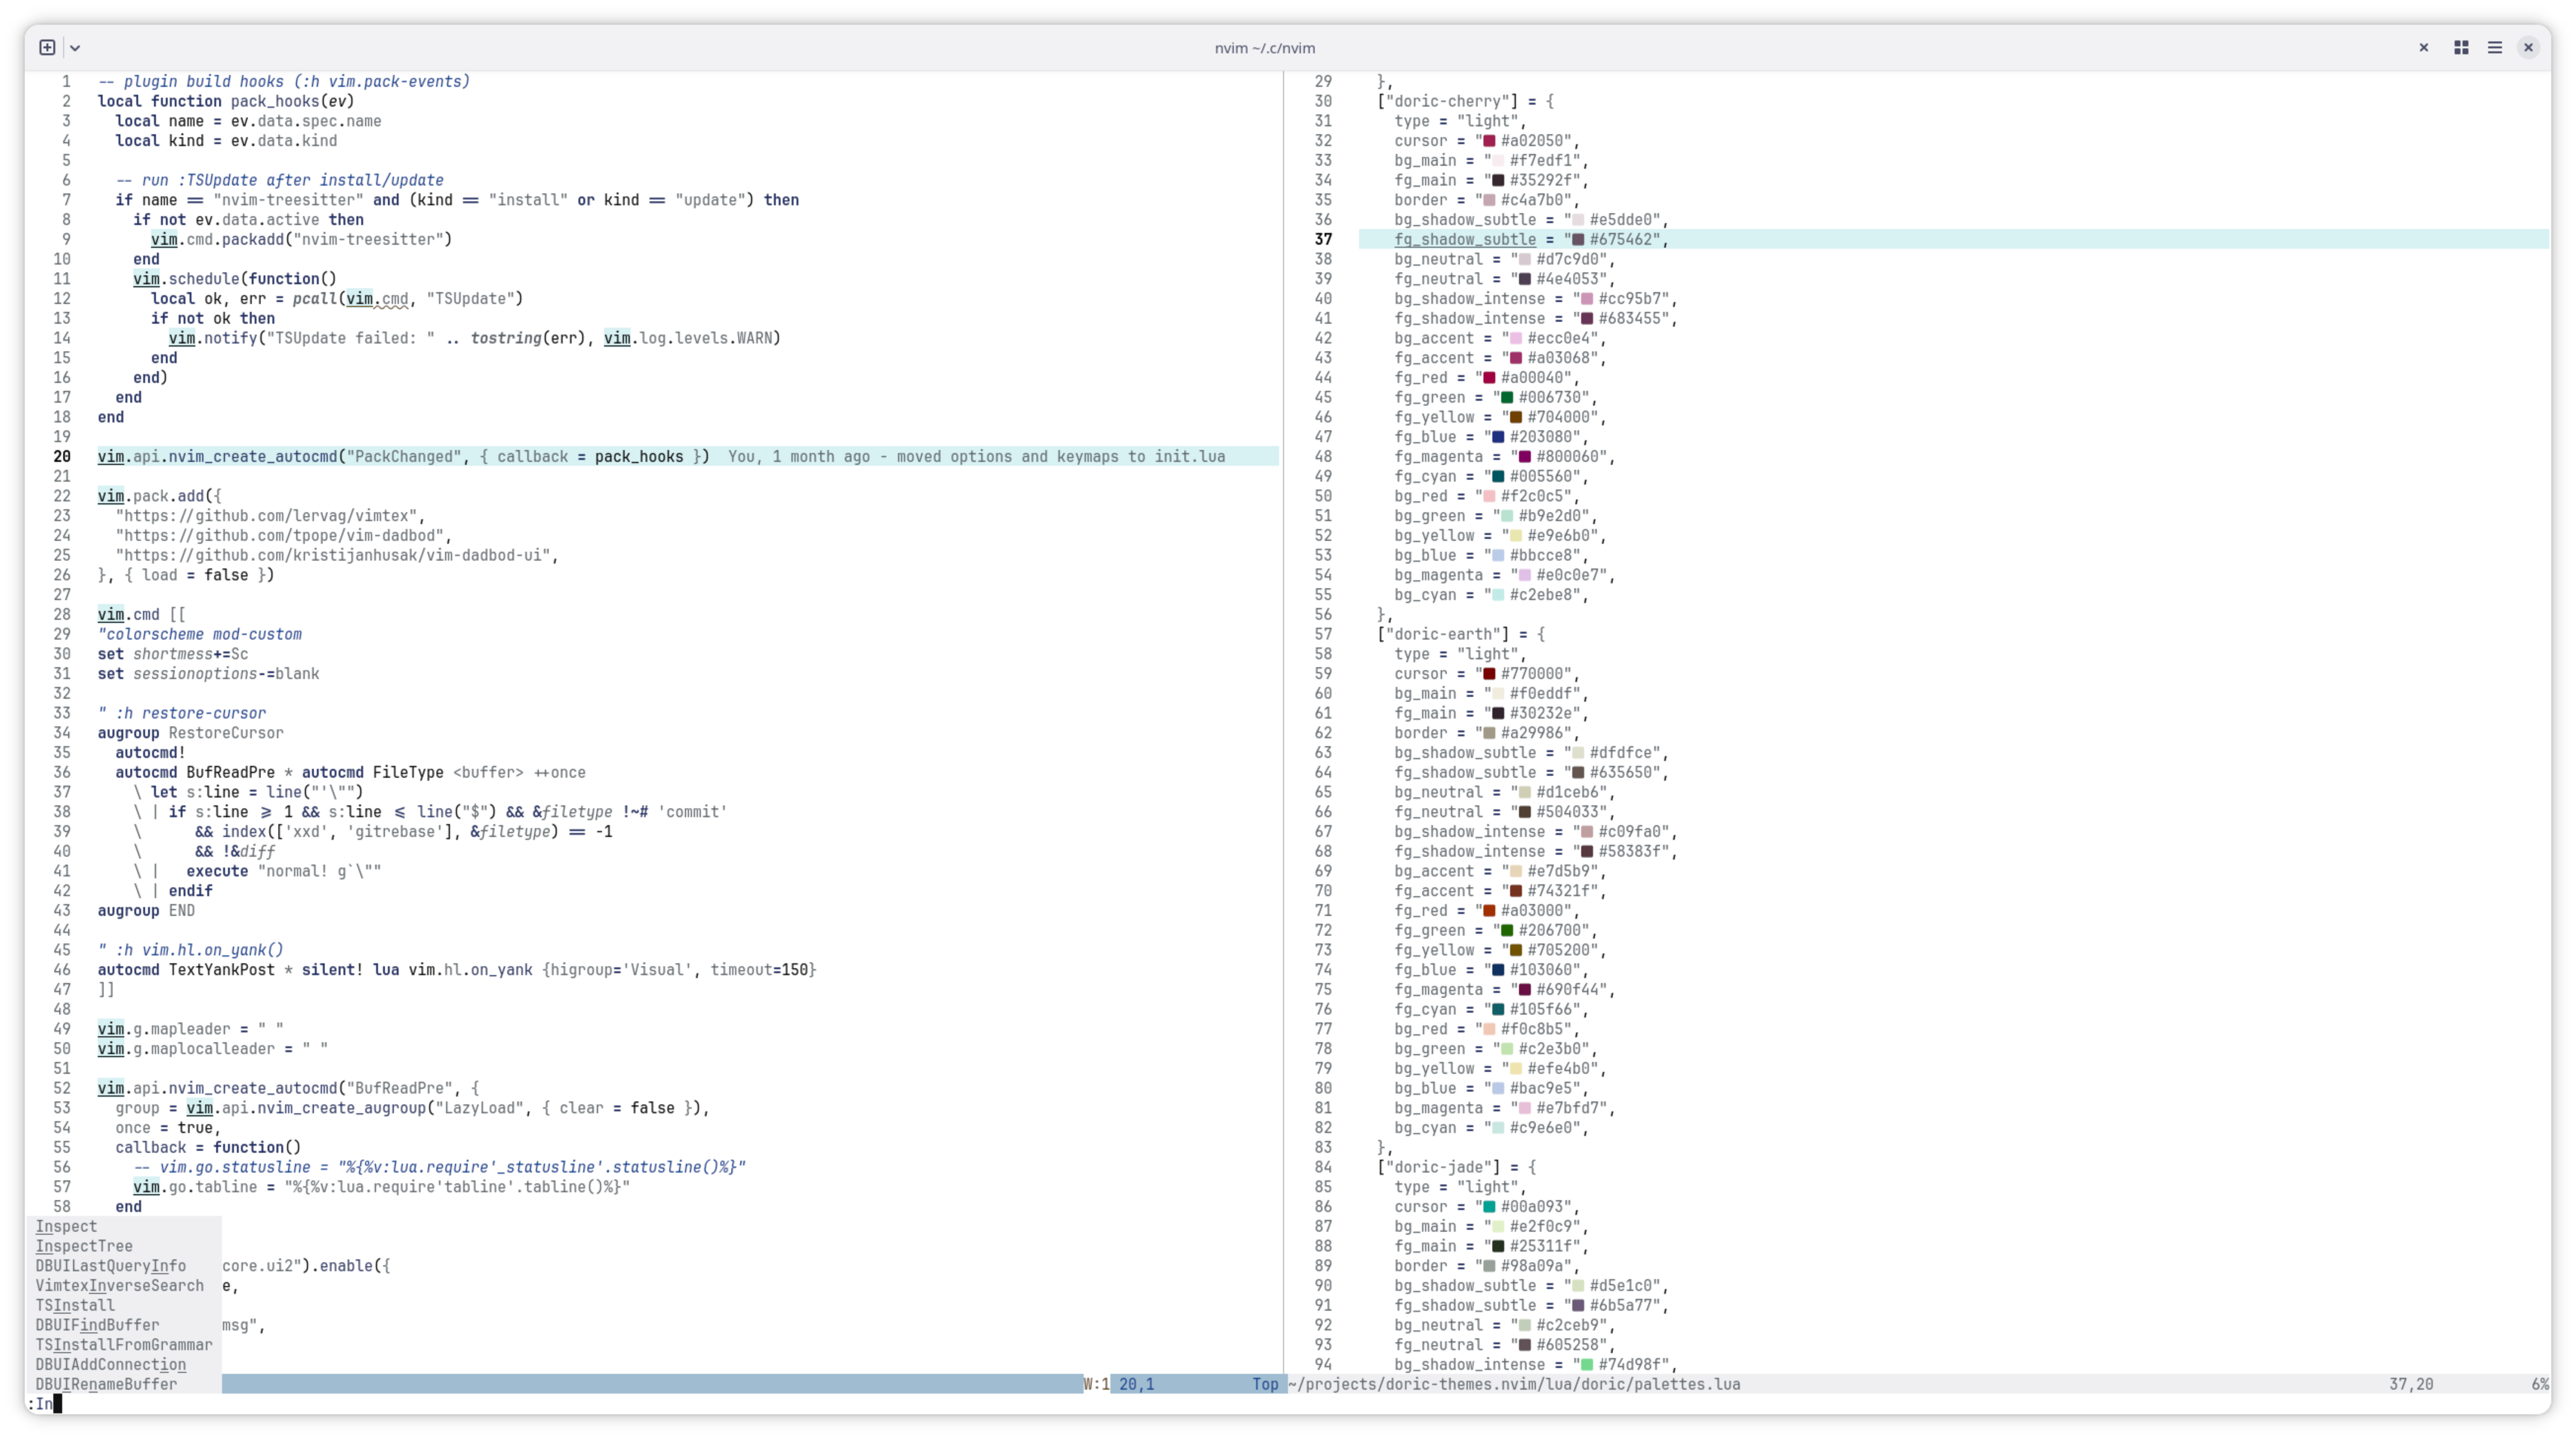
Task: Click the #203080 fg_blue swatch in doric-cherry
Action: pos(1498,437)
